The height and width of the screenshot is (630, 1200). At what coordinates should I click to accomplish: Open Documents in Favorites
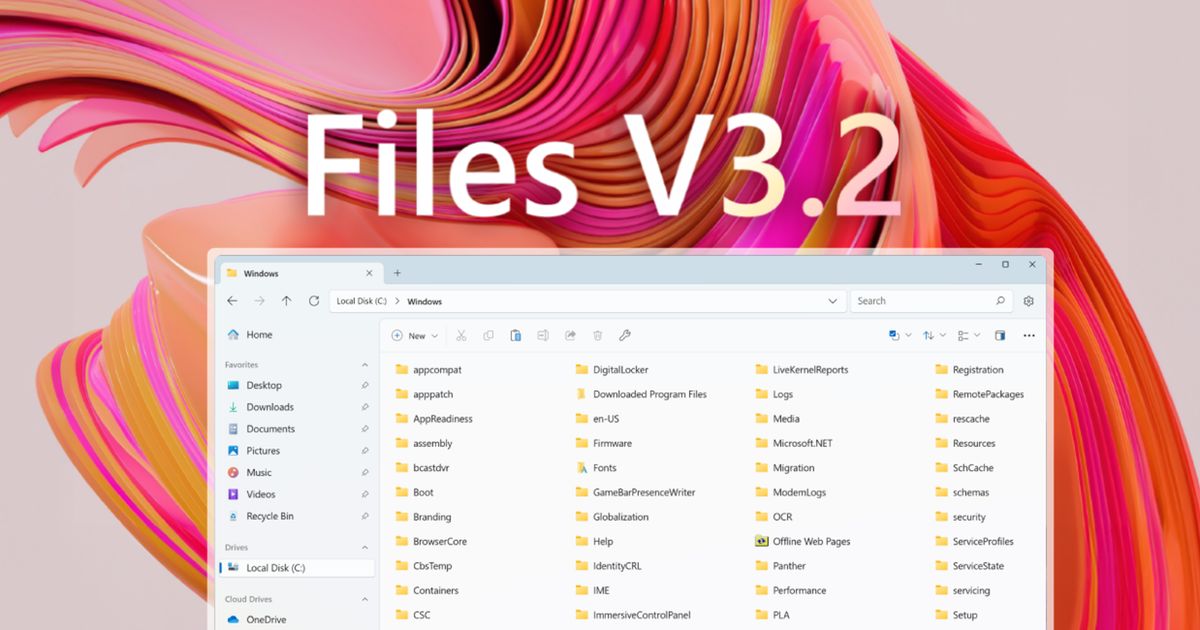pos(296,429)
